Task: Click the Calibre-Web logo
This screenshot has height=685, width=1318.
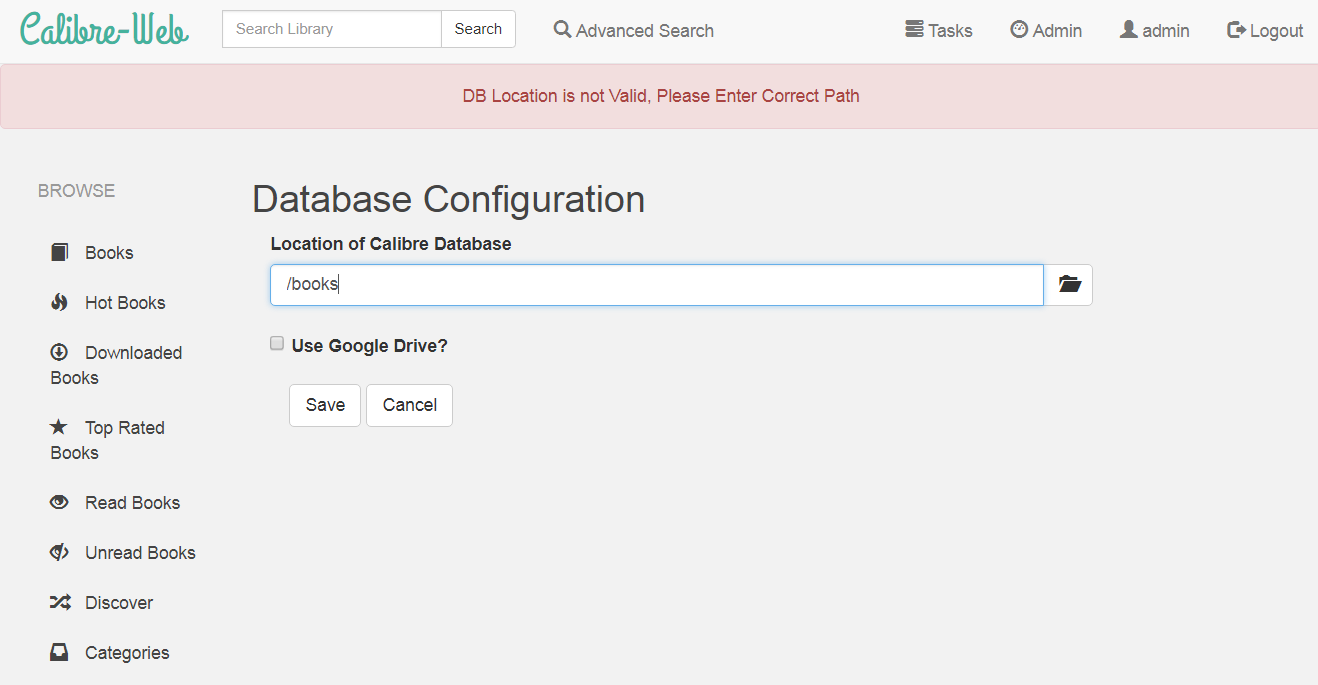Action: tap(104, 30)
